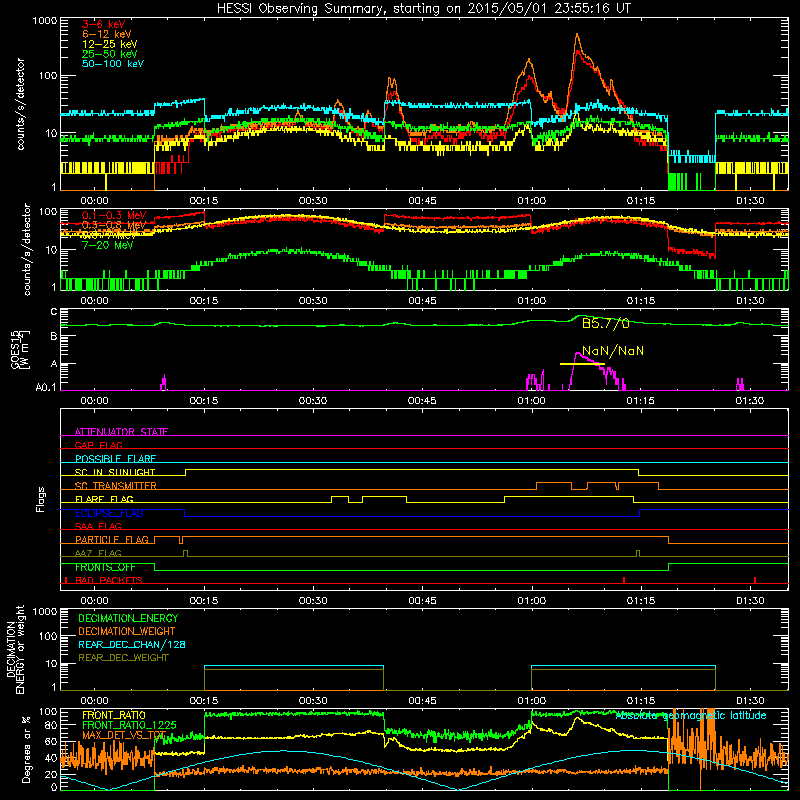Viewport: 800px width, 800px height.
Task: Click the NaN/NaN annotation in GOES panel
Action: click(x=613, y=351)
